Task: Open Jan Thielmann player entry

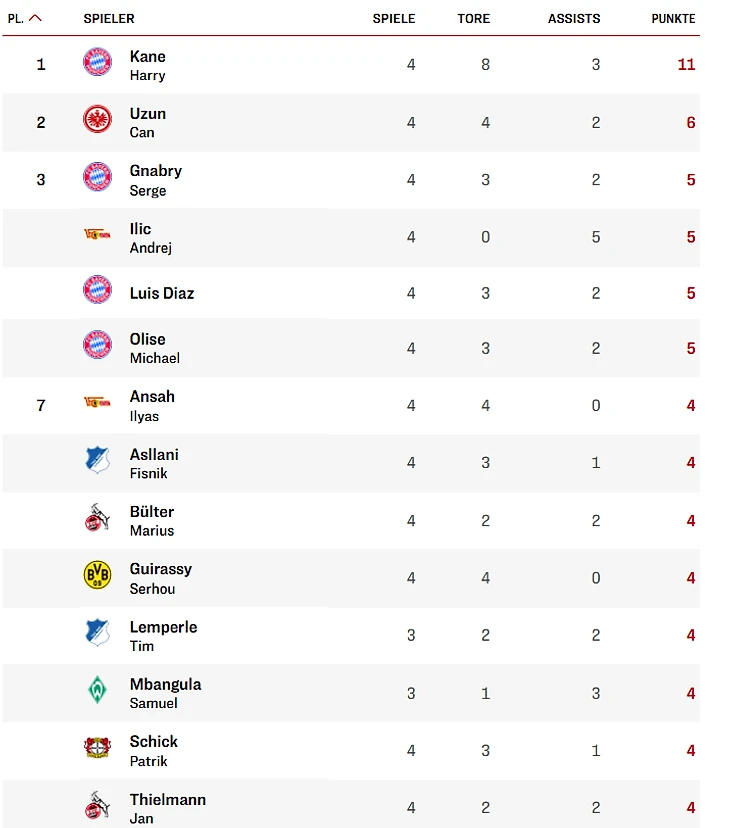Action: click(x=168, y=808)
